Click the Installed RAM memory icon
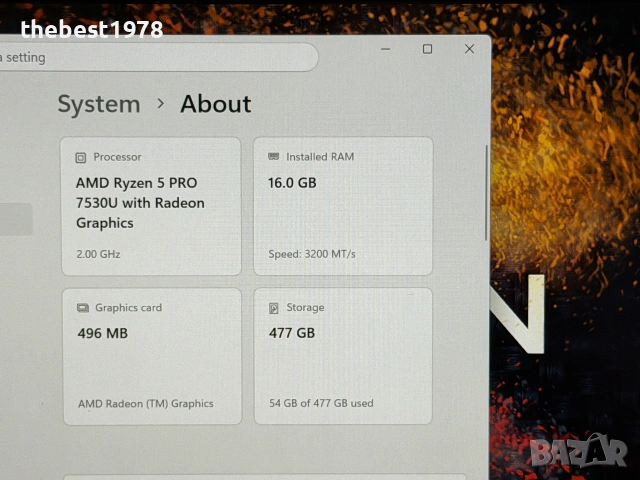Viewport: 640px width, 480px height. [273, 156]
